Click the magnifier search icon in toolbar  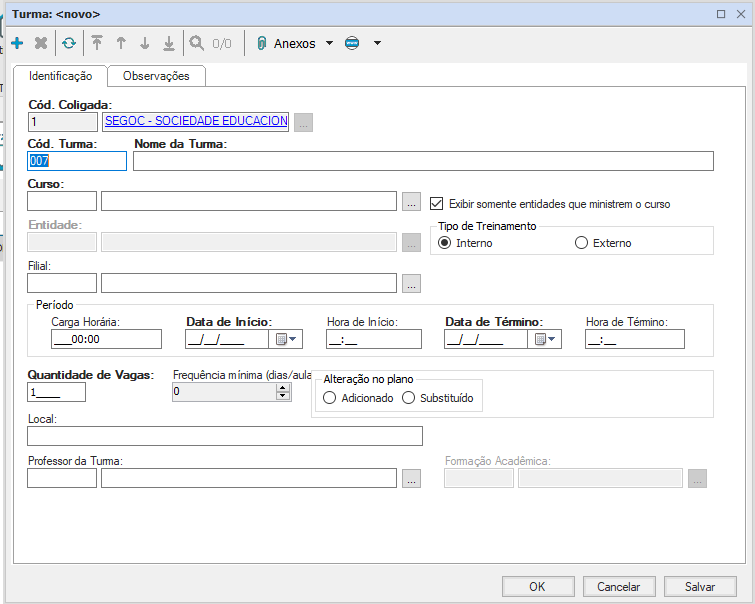coord(197,43)
